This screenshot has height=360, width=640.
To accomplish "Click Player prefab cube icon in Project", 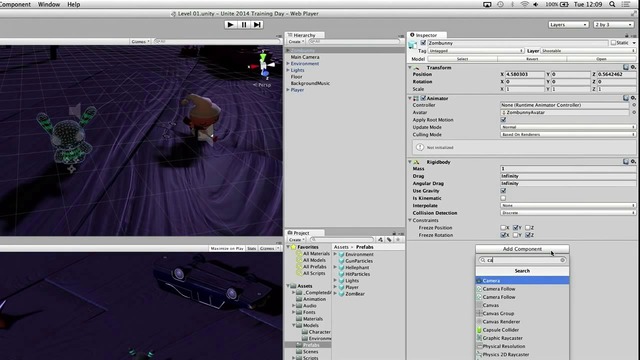I will click(x=342, y=287).
